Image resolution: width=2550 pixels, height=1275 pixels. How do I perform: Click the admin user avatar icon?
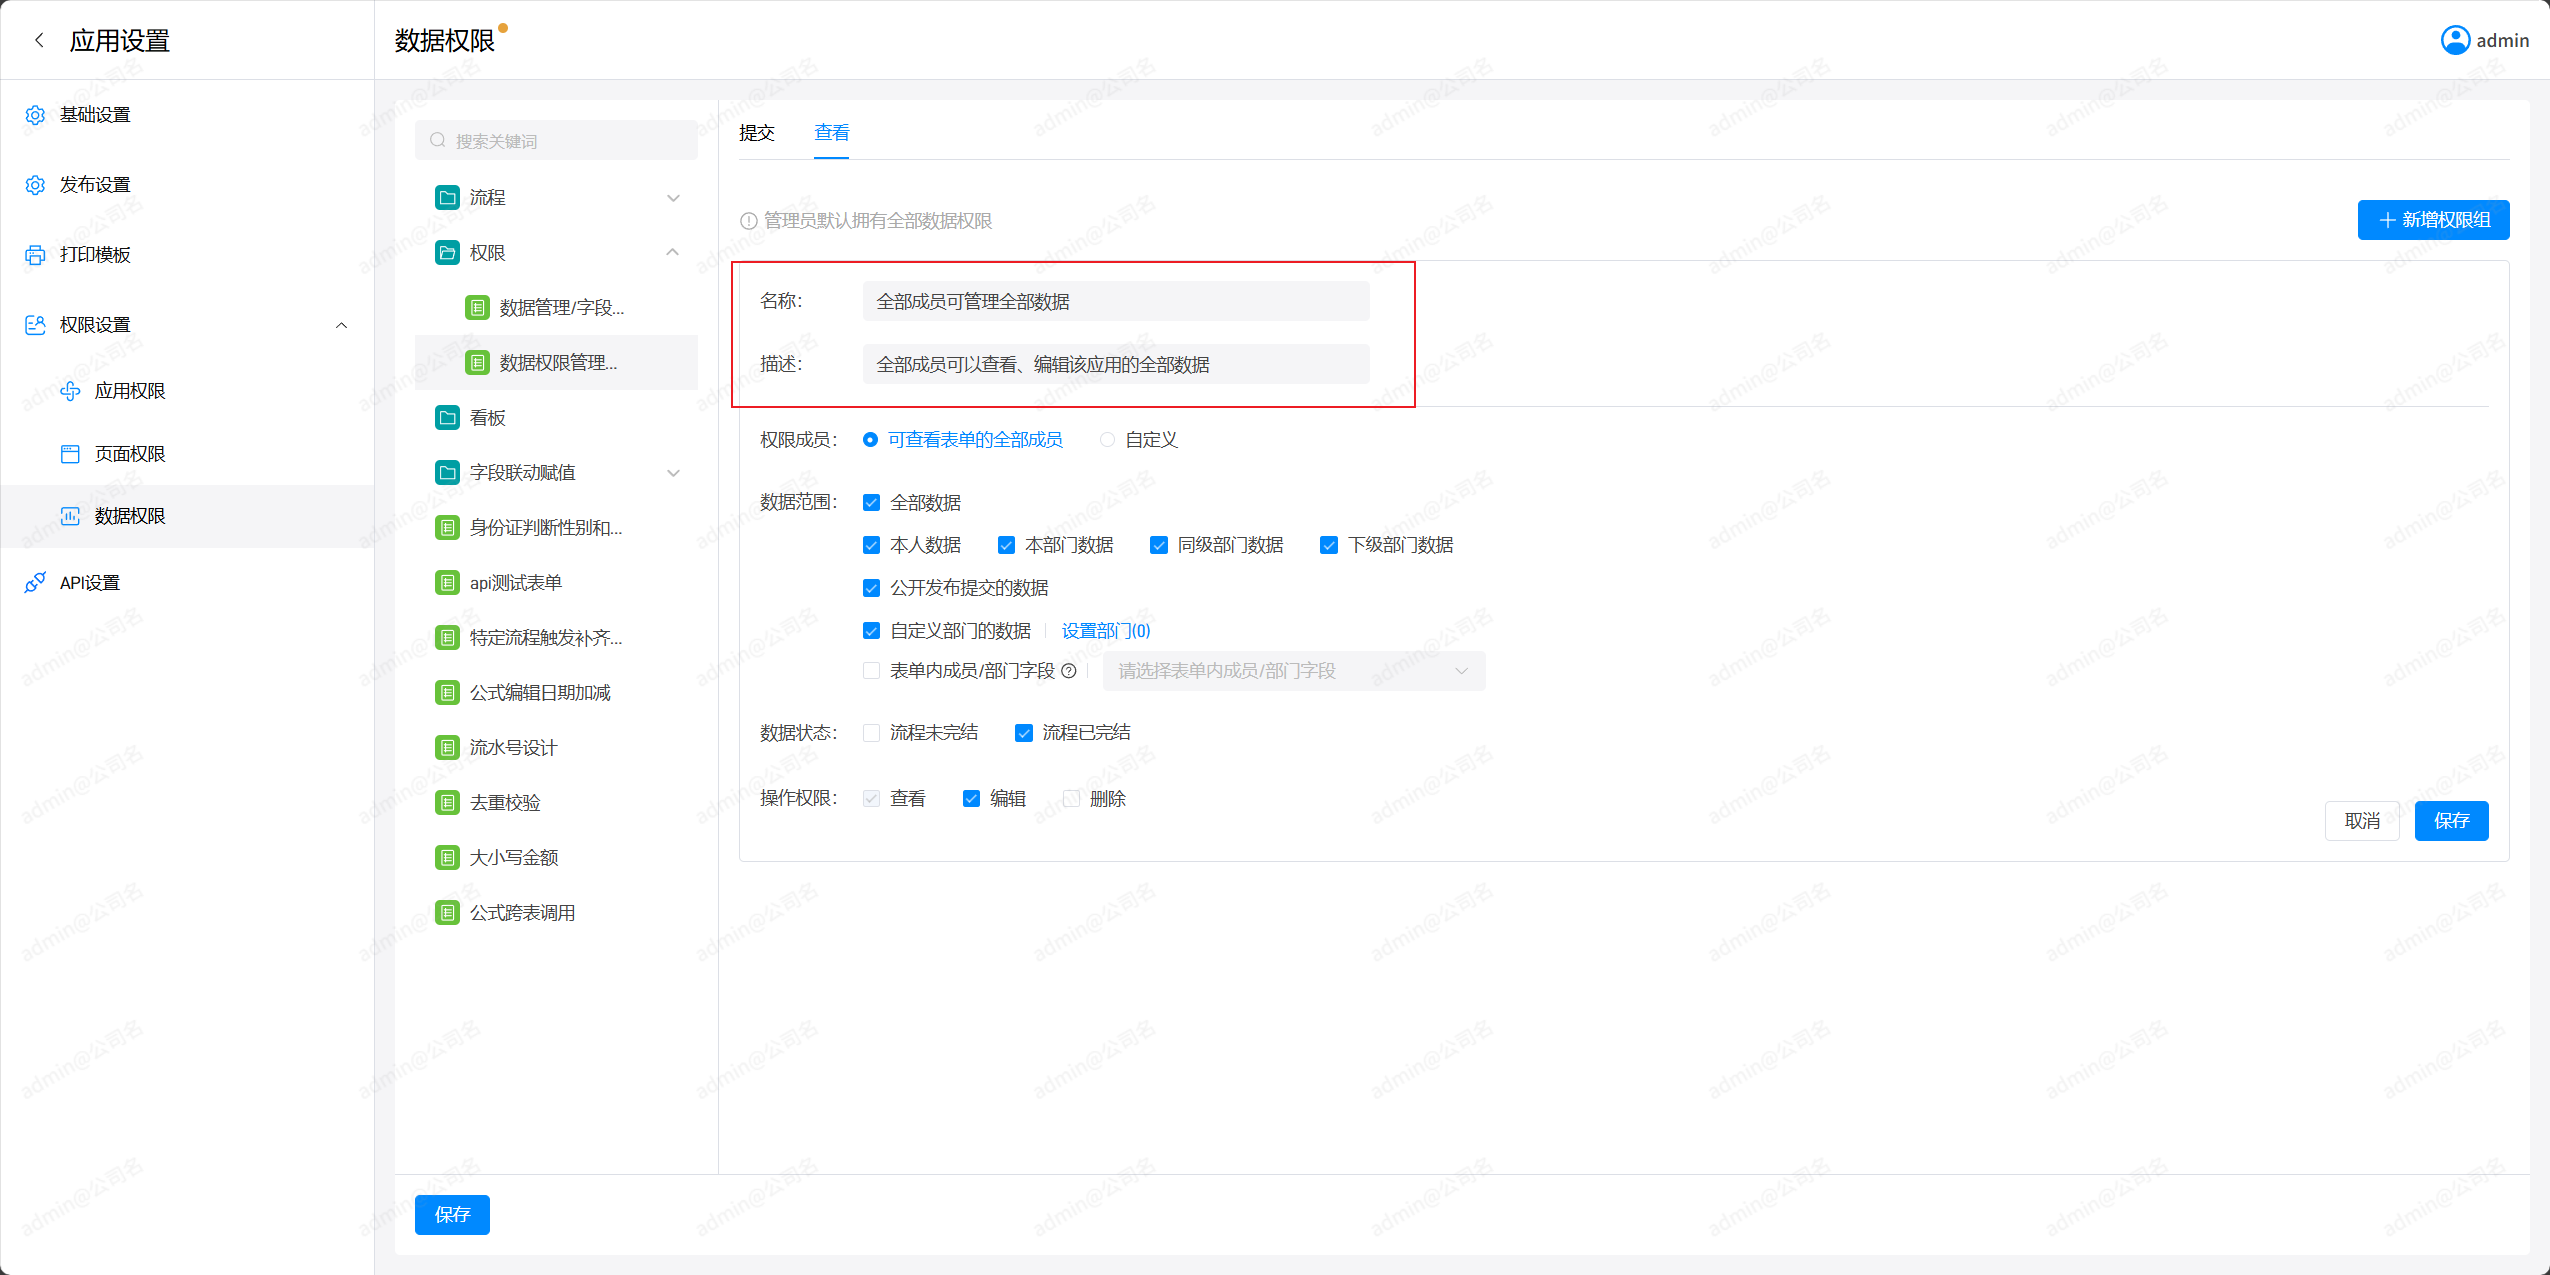(x=2455, y=40)
